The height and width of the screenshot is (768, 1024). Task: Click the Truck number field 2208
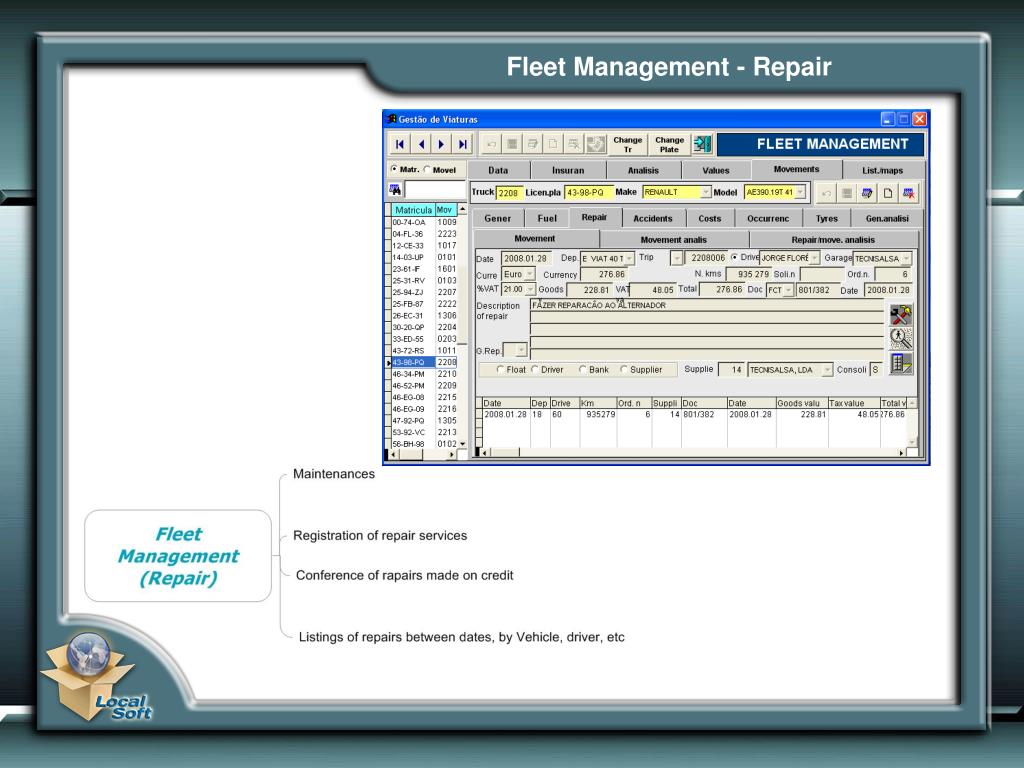click(509, 193)
